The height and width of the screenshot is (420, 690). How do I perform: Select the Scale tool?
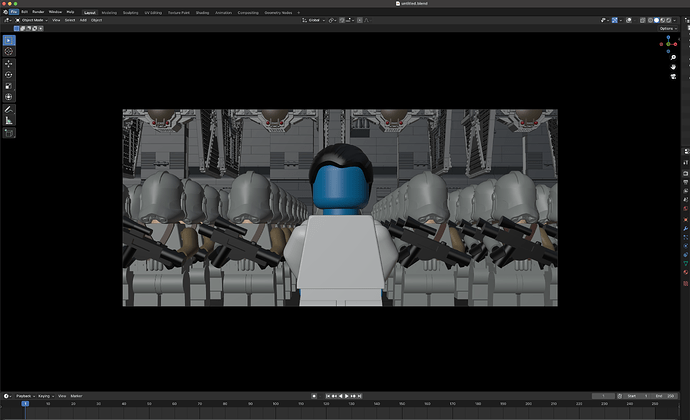[x=9, y=86]
